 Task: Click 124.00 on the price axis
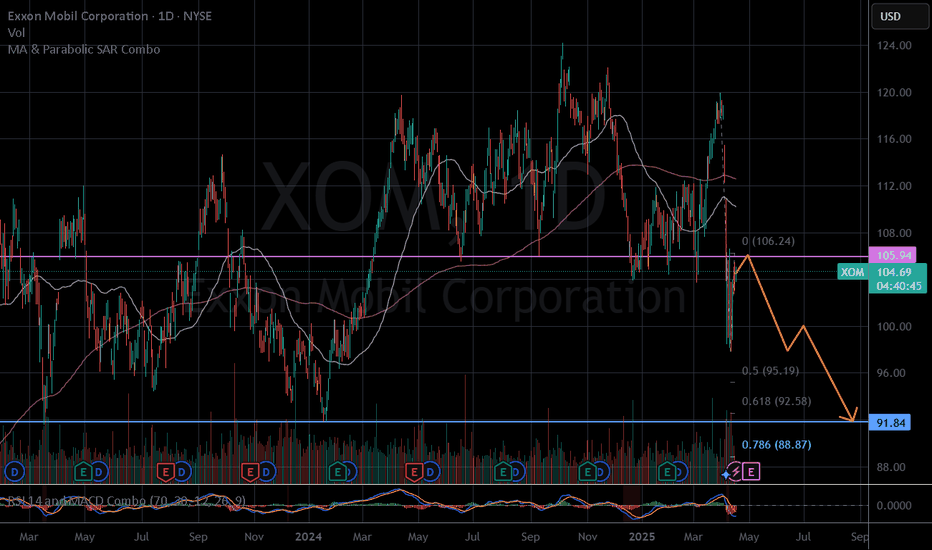[x=894, y=45]
